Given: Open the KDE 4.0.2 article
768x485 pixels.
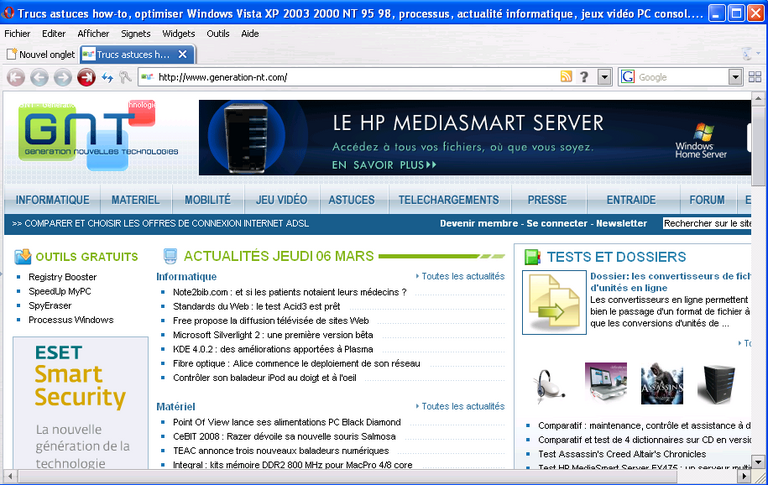Looking at the screenshot, I should click(x=273, y=349).
